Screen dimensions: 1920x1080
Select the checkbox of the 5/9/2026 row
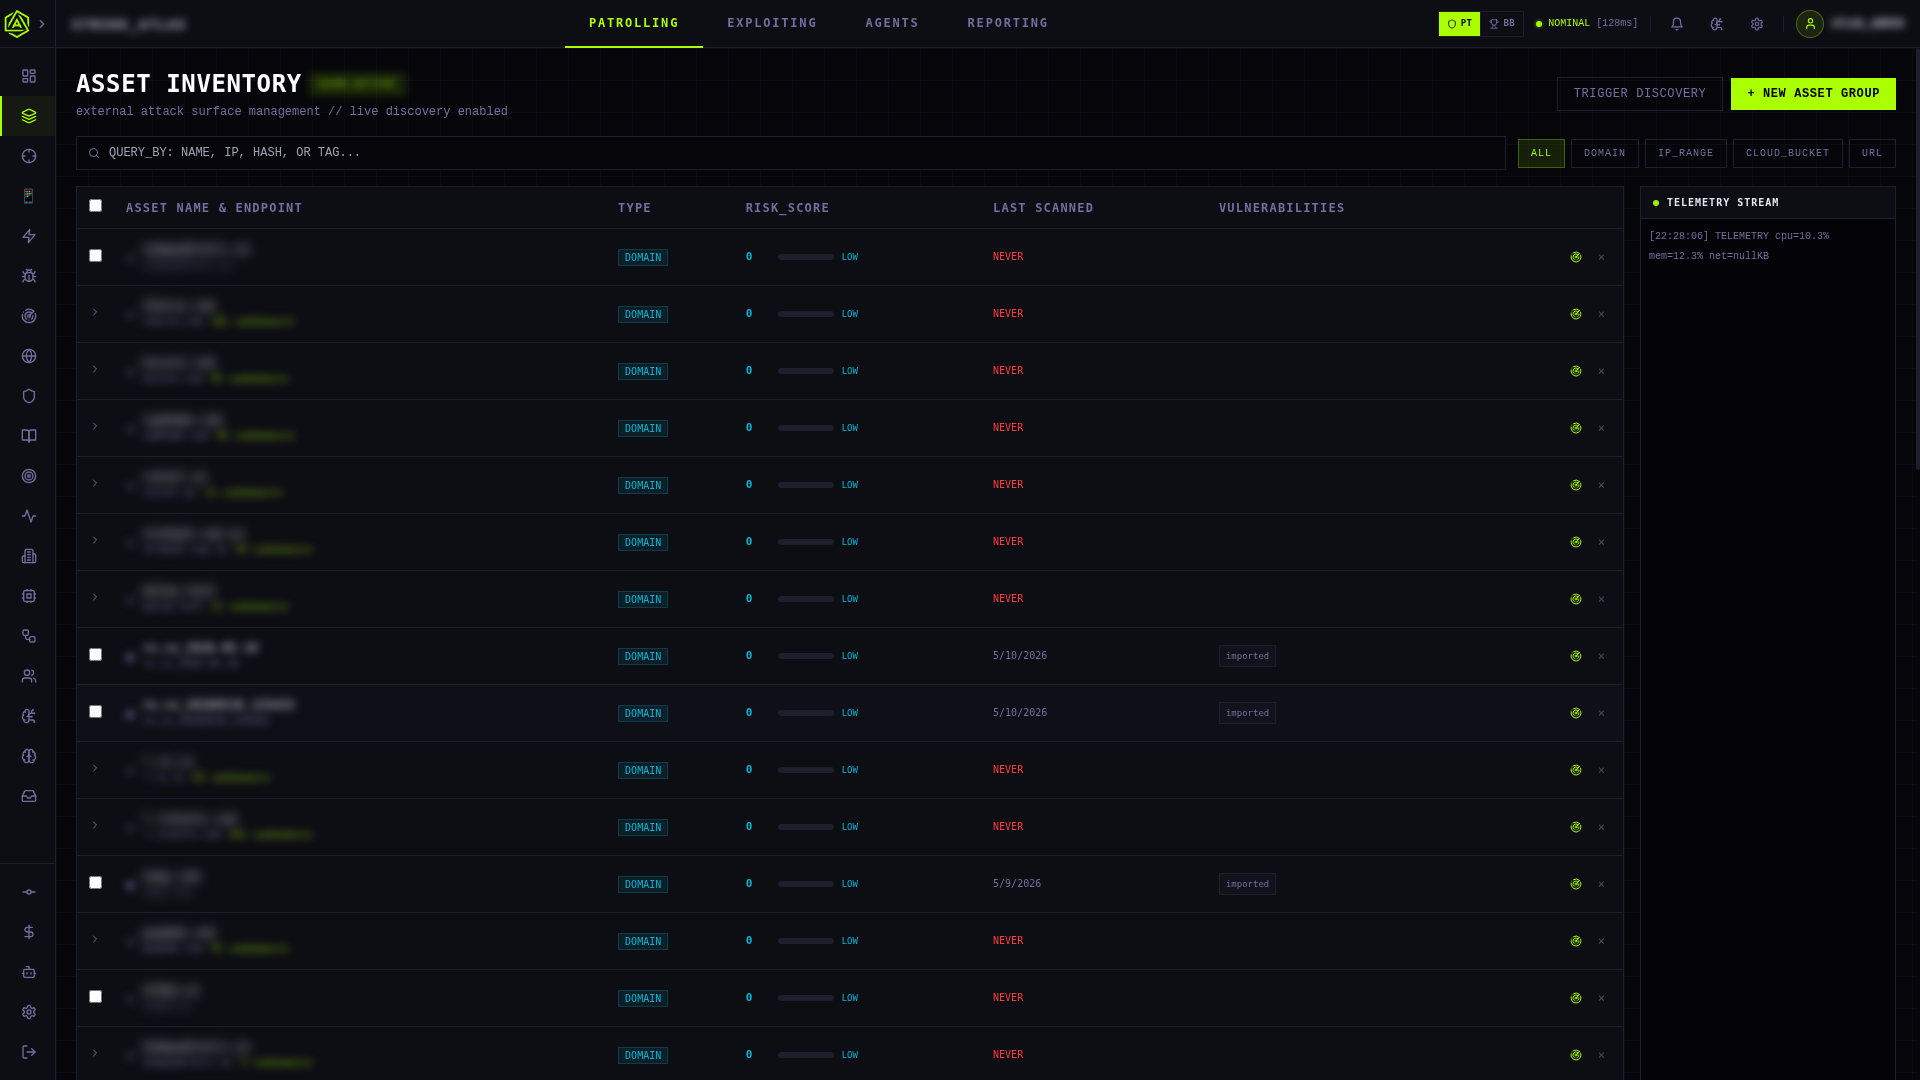pos(96,883)
